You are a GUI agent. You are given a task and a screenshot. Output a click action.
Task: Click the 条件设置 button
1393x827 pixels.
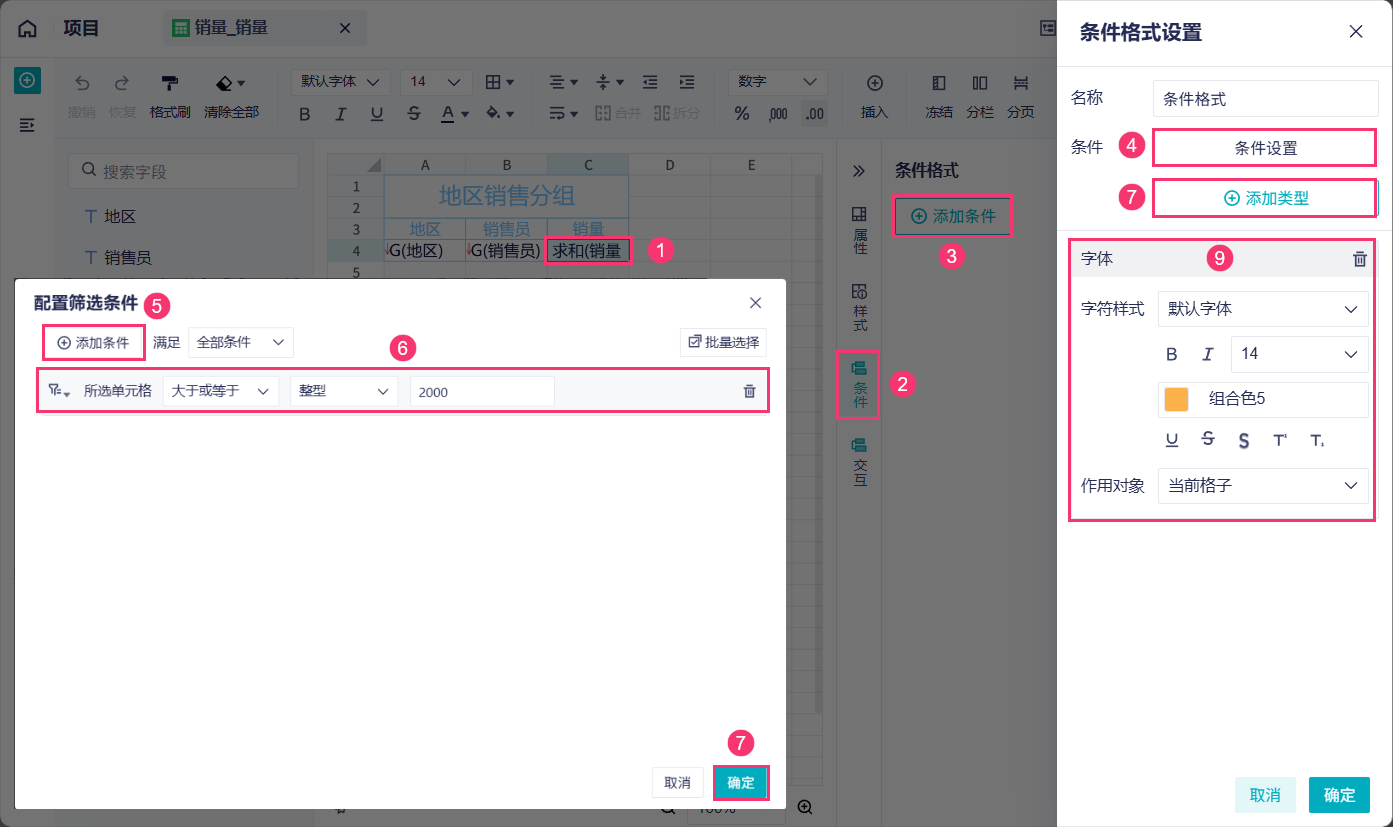tap(1265, 148)
